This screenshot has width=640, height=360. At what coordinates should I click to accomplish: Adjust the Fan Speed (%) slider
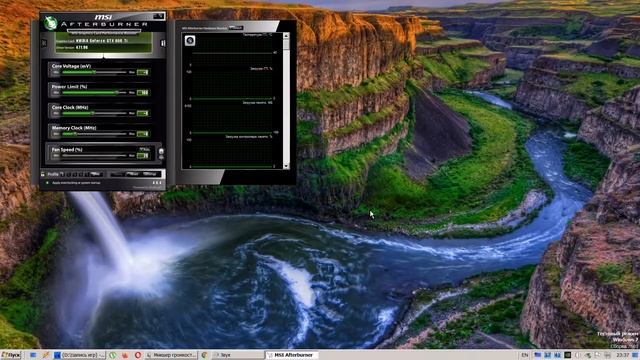(x=94, y=156)
